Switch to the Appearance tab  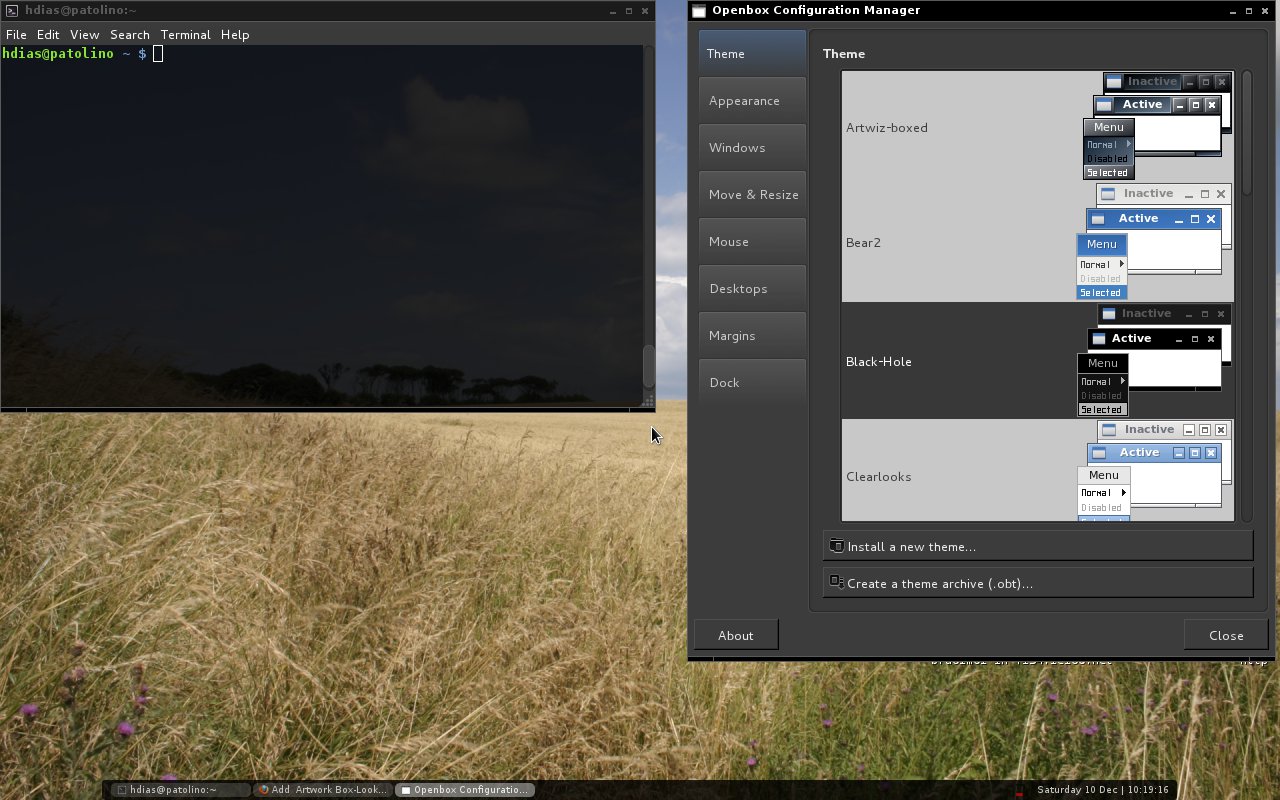[752, 100]
